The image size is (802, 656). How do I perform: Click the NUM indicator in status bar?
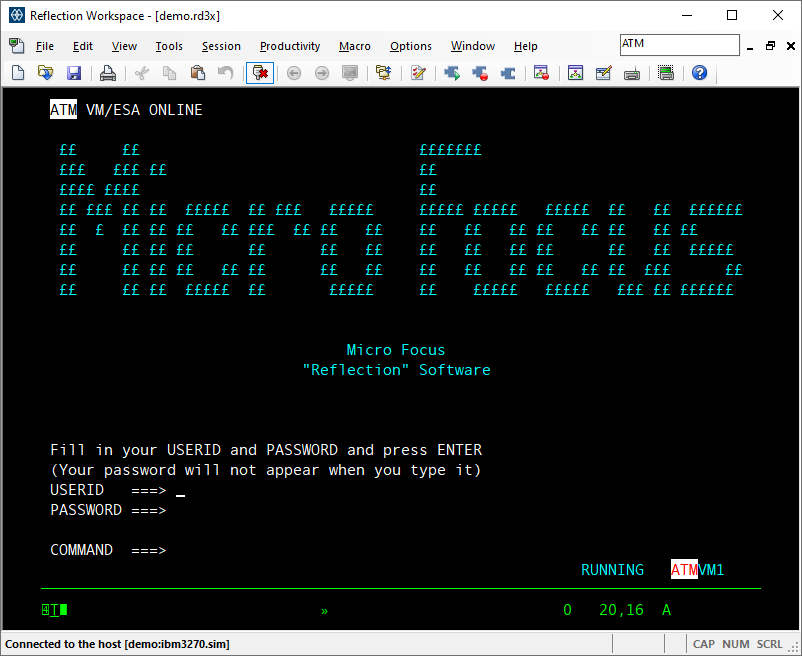[x=736, y=644]
